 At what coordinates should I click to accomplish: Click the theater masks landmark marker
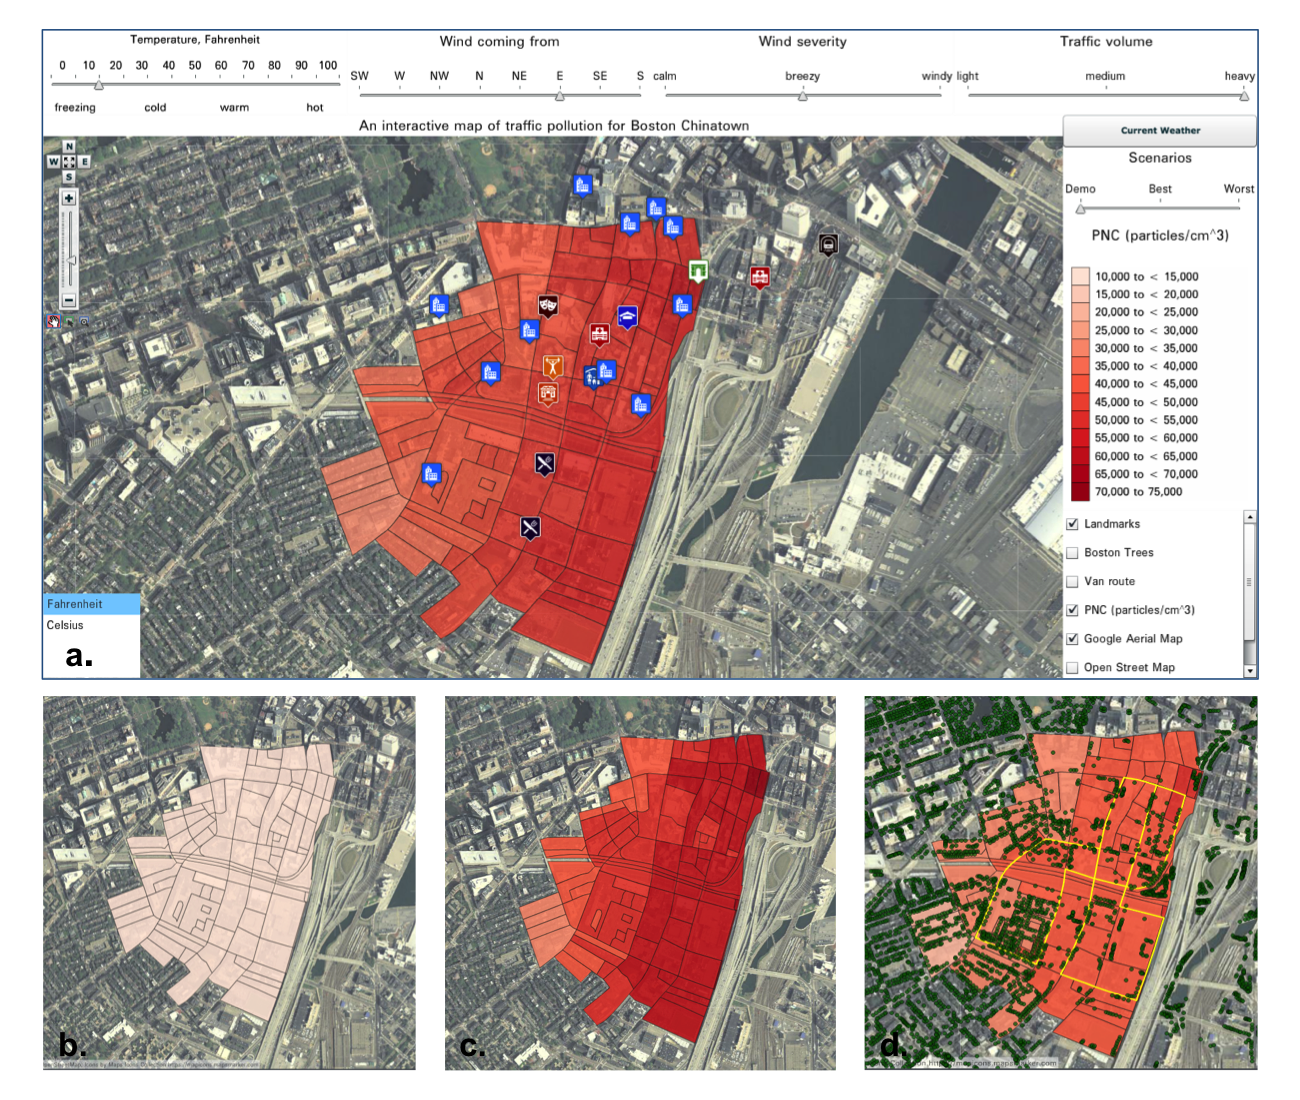pos(547,304)
